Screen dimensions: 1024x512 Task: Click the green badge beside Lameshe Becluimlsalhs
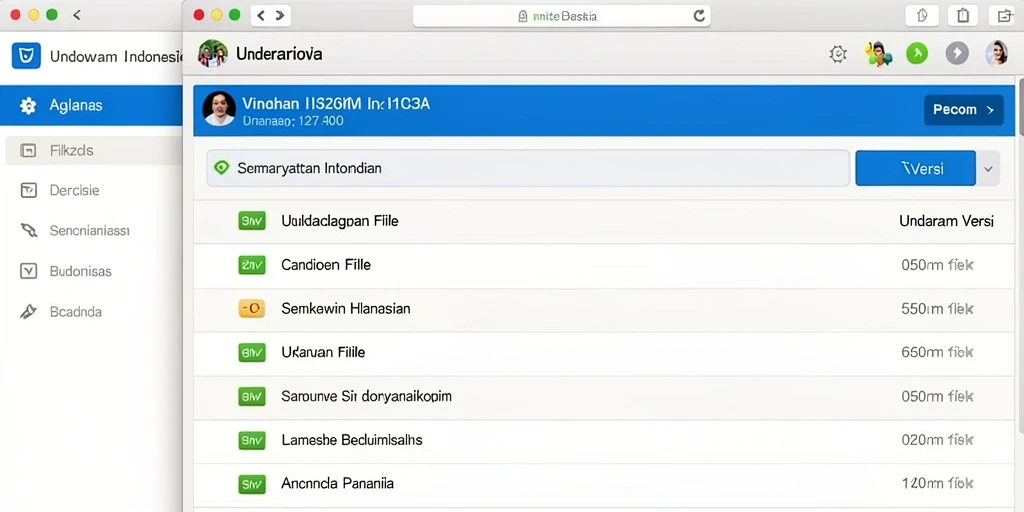click(x=252, y=440)
